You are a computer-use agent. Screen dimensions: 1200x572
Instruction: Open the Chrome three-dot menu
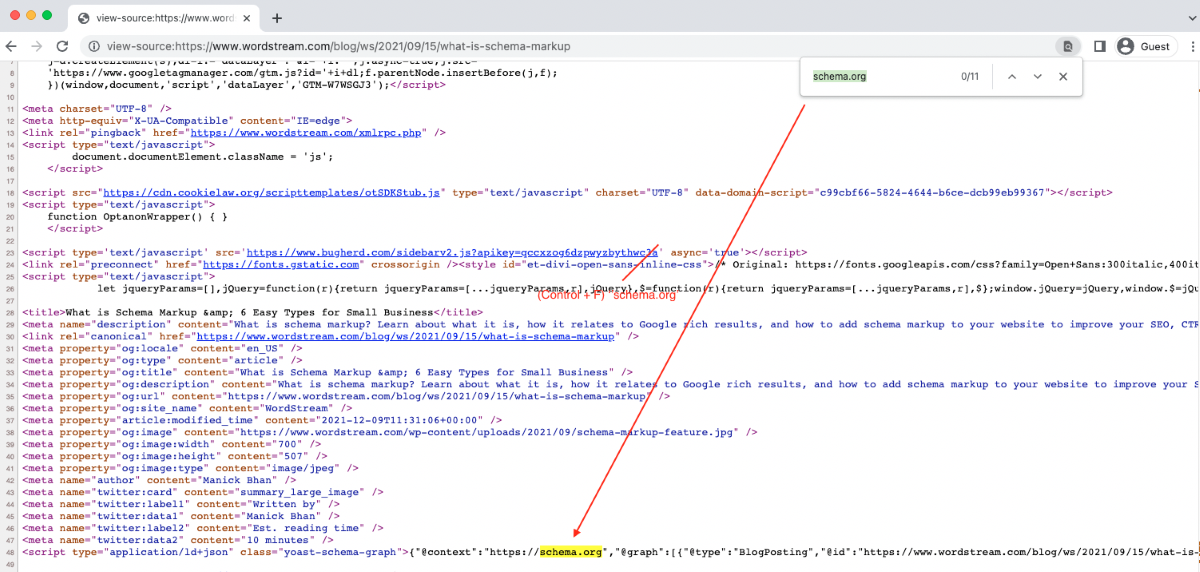click(x=1191, y=46)
